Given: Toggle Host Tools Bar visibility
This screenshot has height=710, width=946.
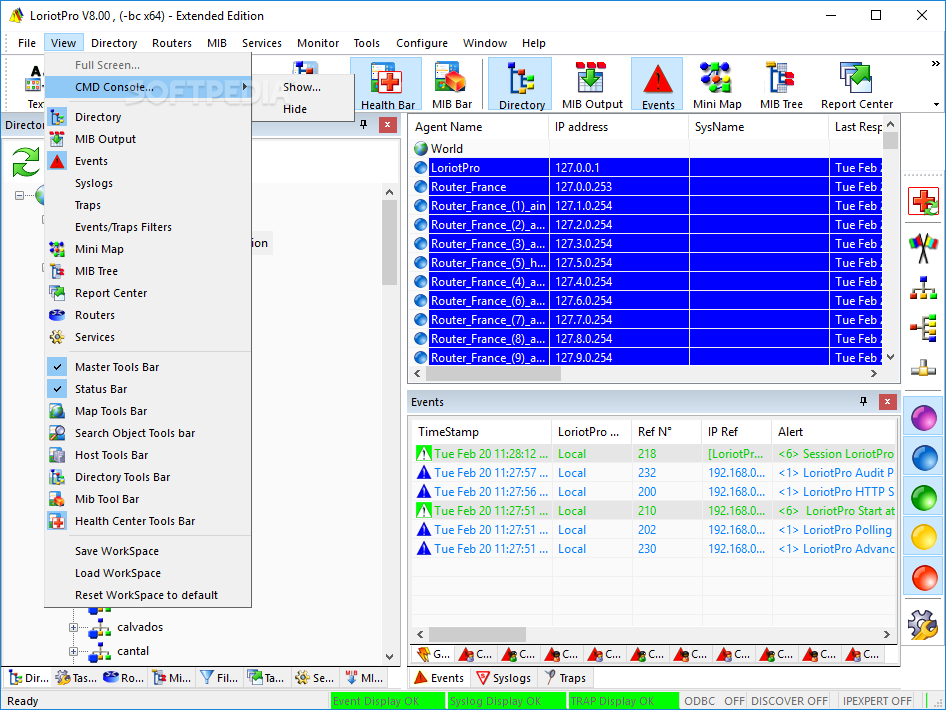Looking at the screenshot, I should 148,455.
